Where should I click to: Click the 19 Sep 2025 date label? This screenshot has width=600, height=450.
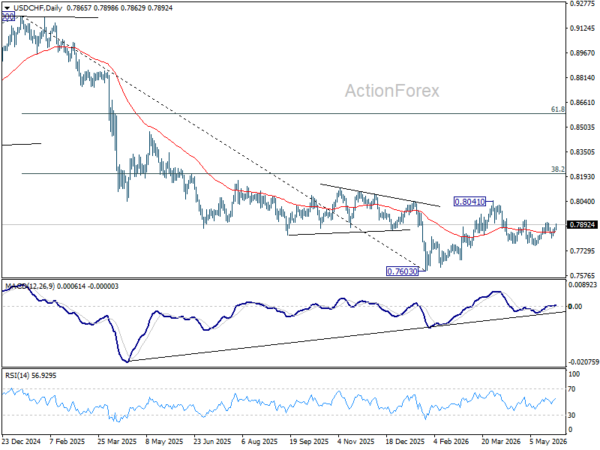308,442
